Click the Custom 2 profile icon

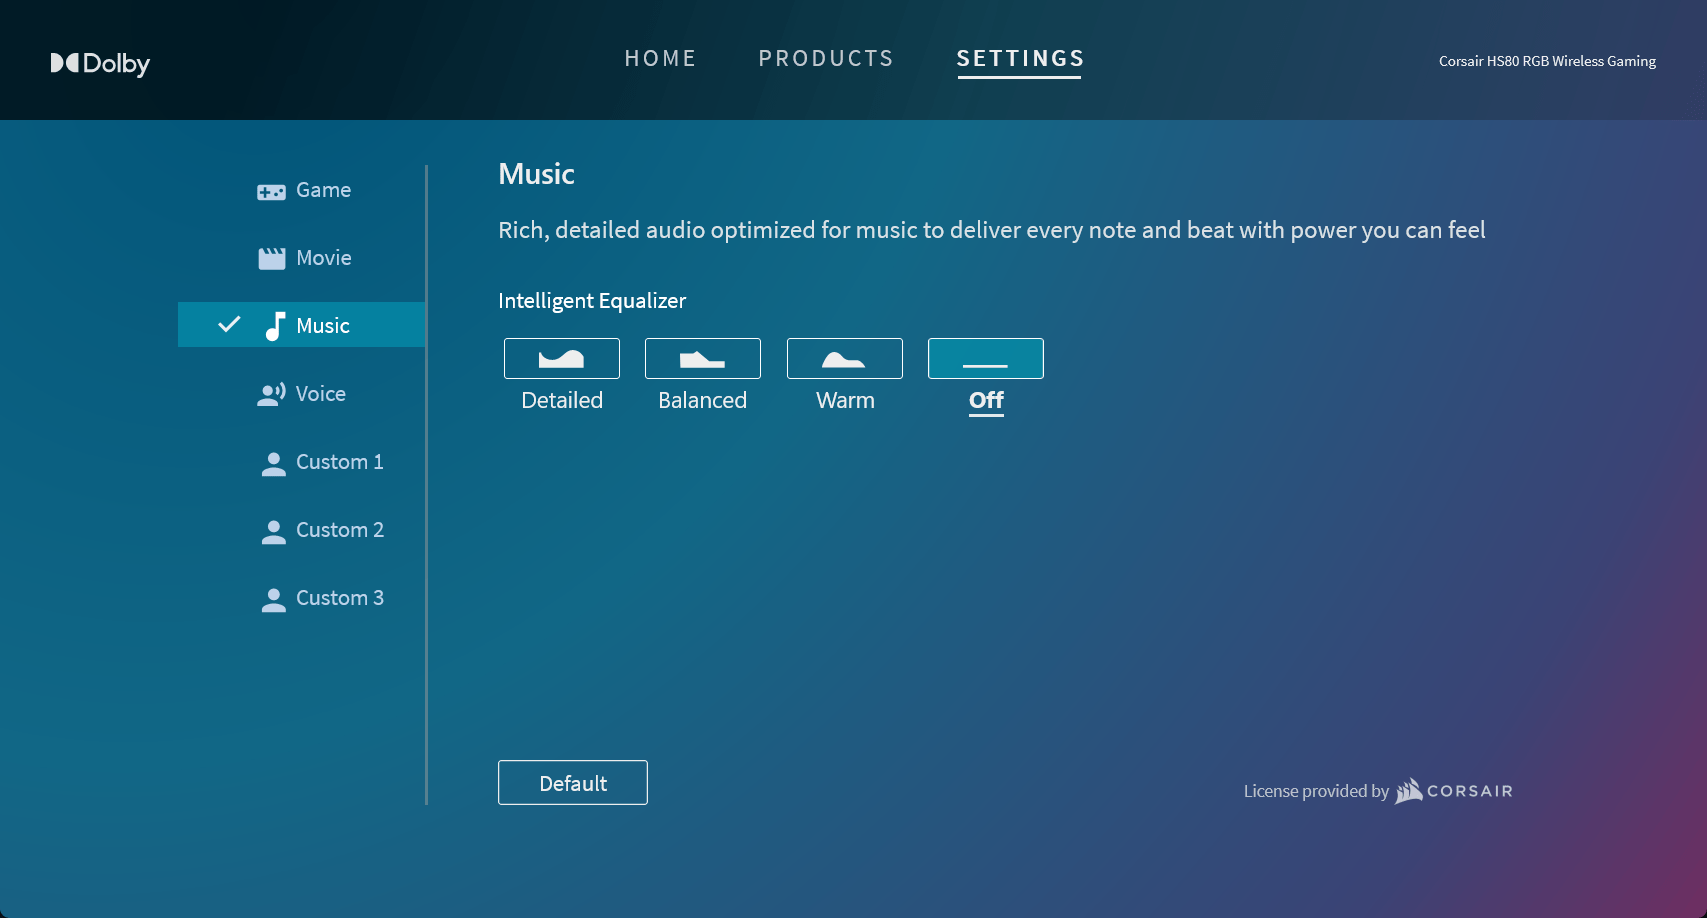click(x=273, y=532)
